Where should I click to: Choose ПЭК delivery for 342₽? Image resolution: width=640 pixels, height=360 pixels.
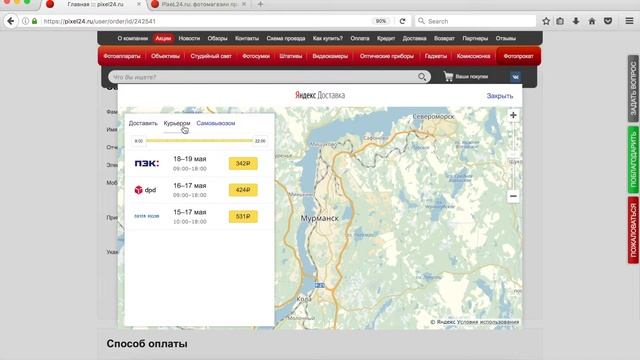(x=243, y=163)
